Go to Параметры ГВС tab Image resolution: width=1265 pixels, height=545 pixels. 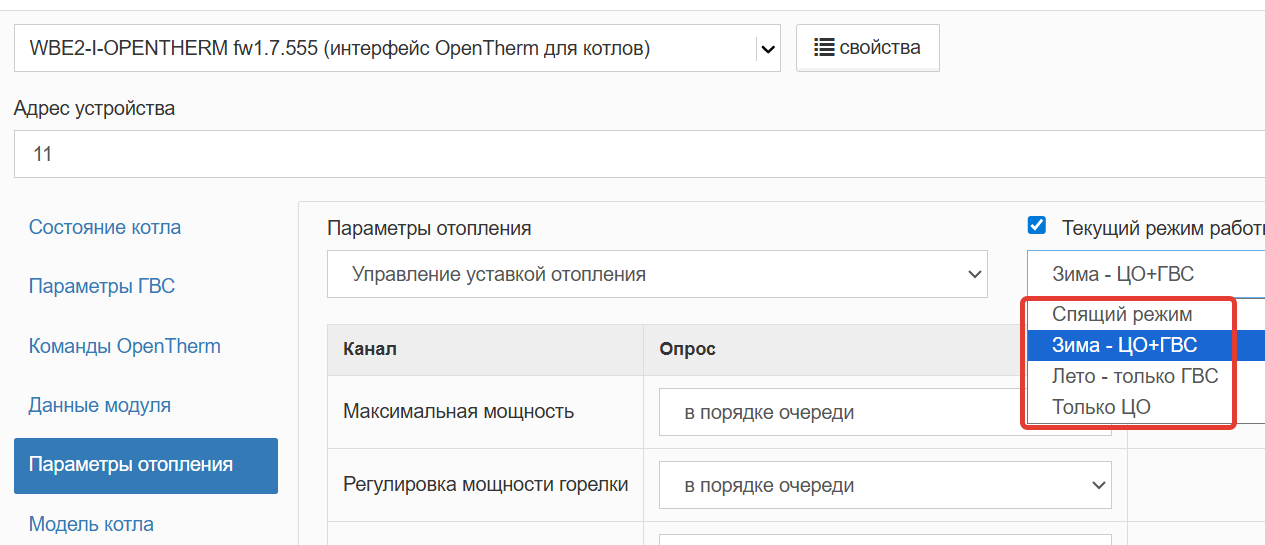point(102,286)
